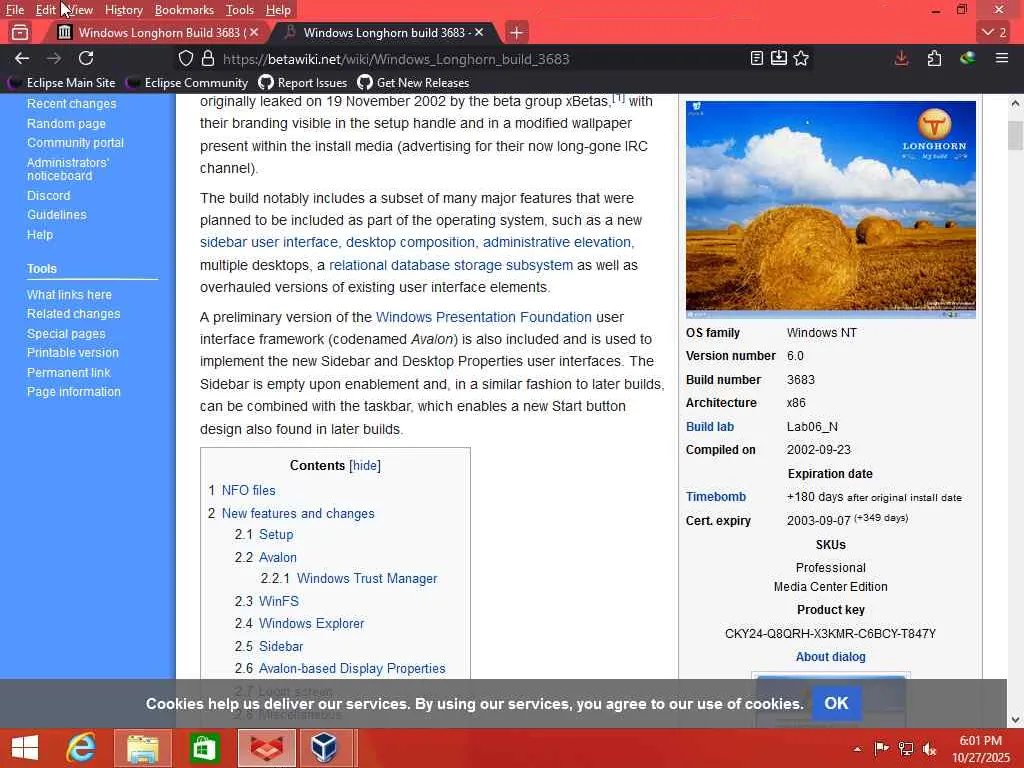The width and height of the screenshot is (1024, 768).
Task: Open Eclipse Community bookmark
Action: [x=187, y=82]
